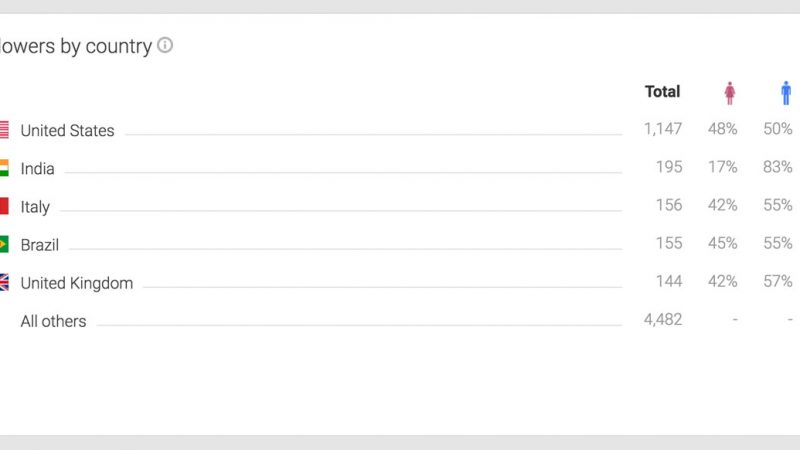Select the Brazil country label
The image size is (800, 450).
coord(39,245)
